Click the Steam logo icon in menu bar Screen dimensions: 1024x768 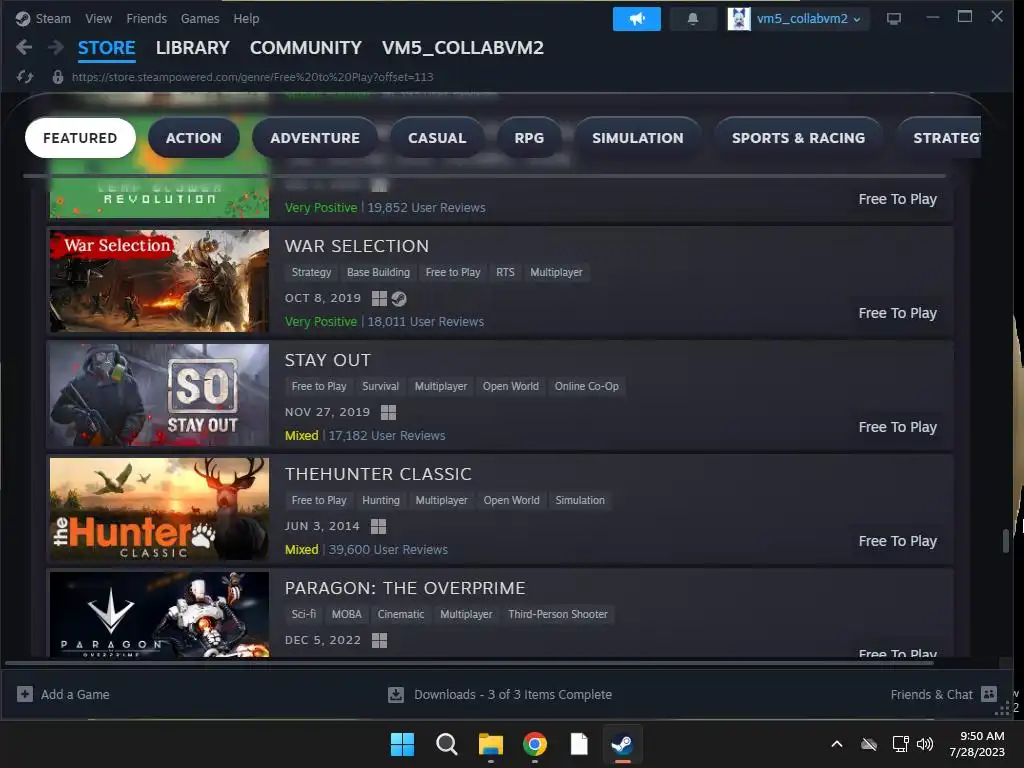click(x=23, y=19)
